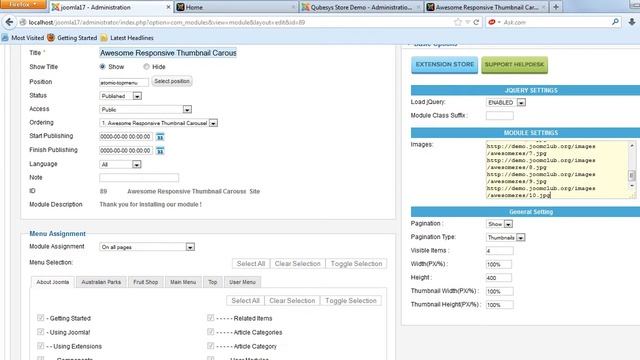Image resolution: width=640 pixels, height=360 pixels.
Task: Switch to the Qubesys Store Demo tab
Action: 361,7
